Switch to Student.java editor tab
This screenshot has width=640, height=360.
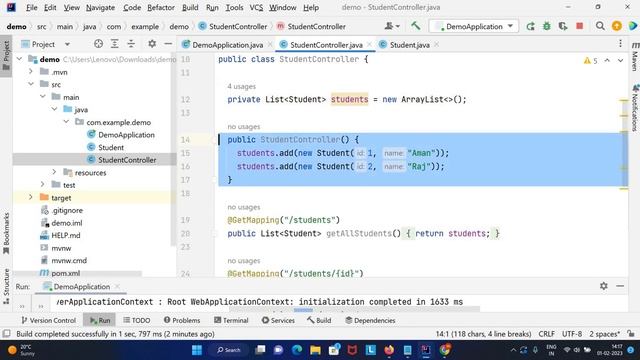409,45
